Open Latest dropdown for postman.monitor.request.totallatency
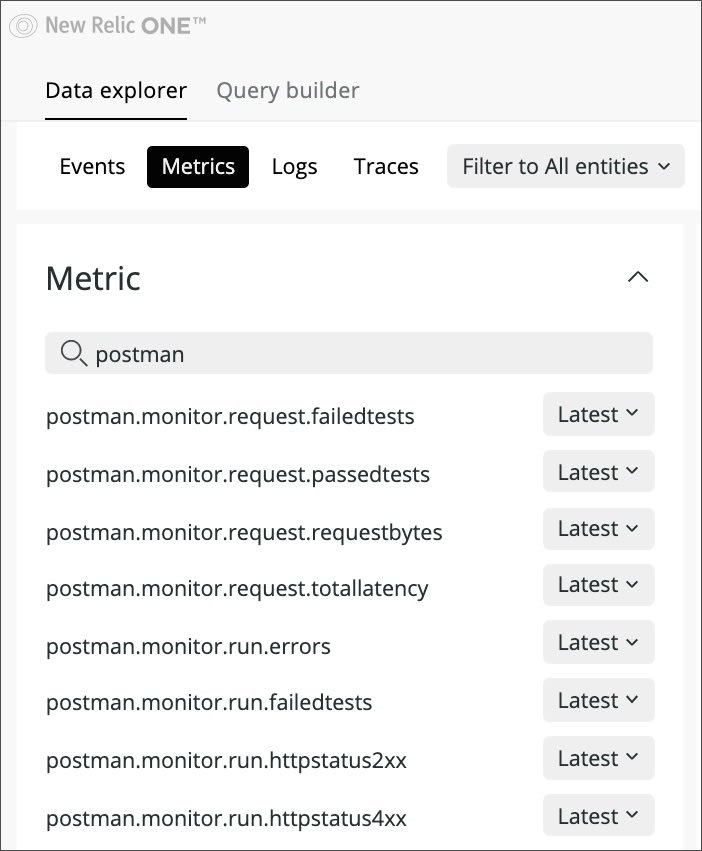 pyautogui.click(x=598, y=585)
